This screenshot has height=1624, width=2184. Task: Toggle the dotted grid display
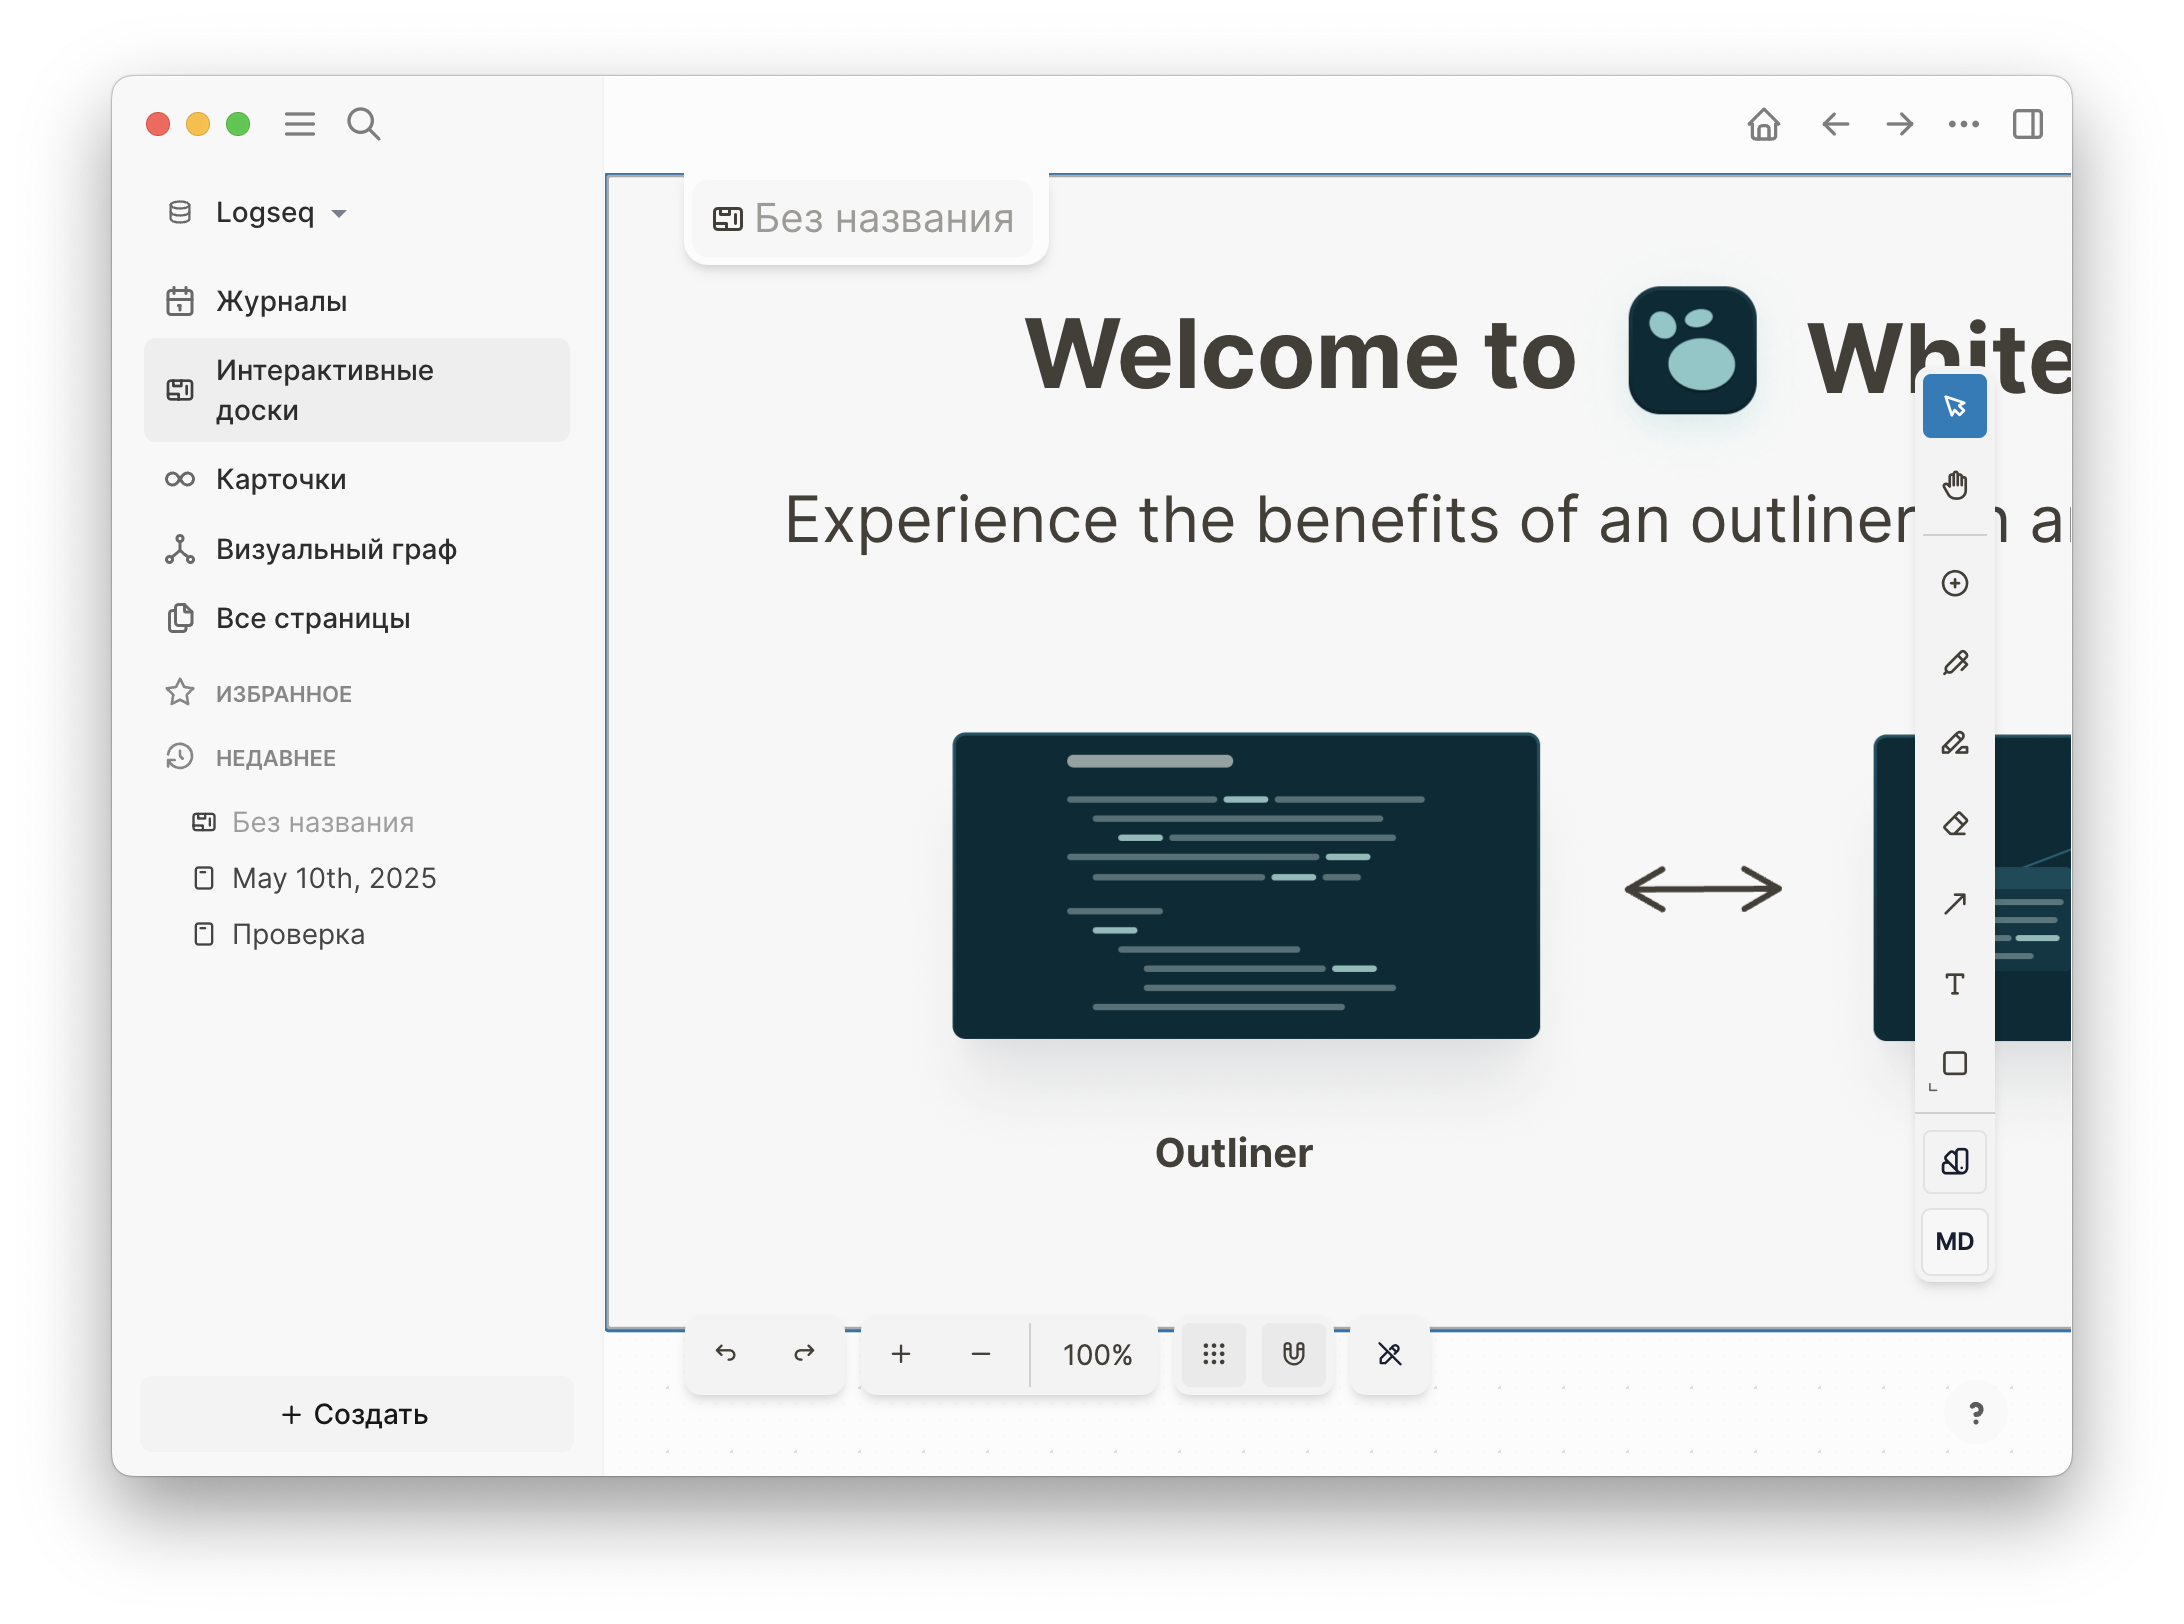pyautogui.click(x=1214, y=1354)
